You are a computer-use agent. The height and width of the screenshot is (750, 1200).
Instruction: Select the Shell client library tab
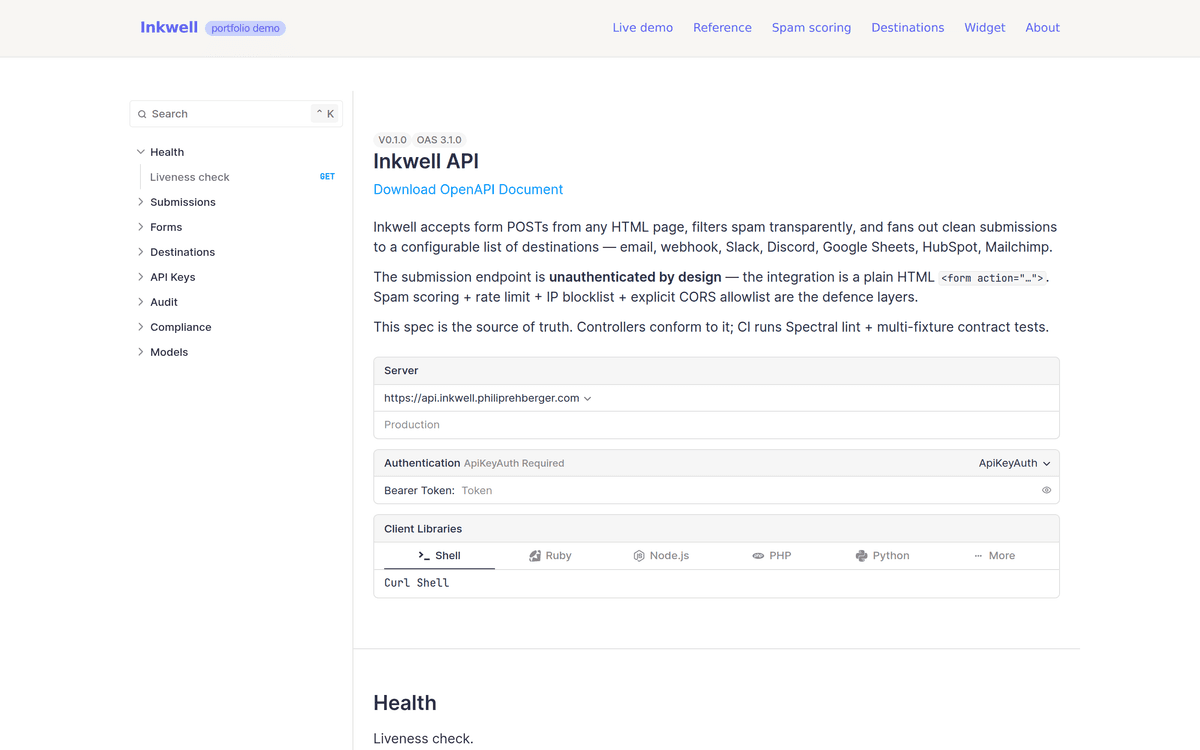tap(439, 556)
